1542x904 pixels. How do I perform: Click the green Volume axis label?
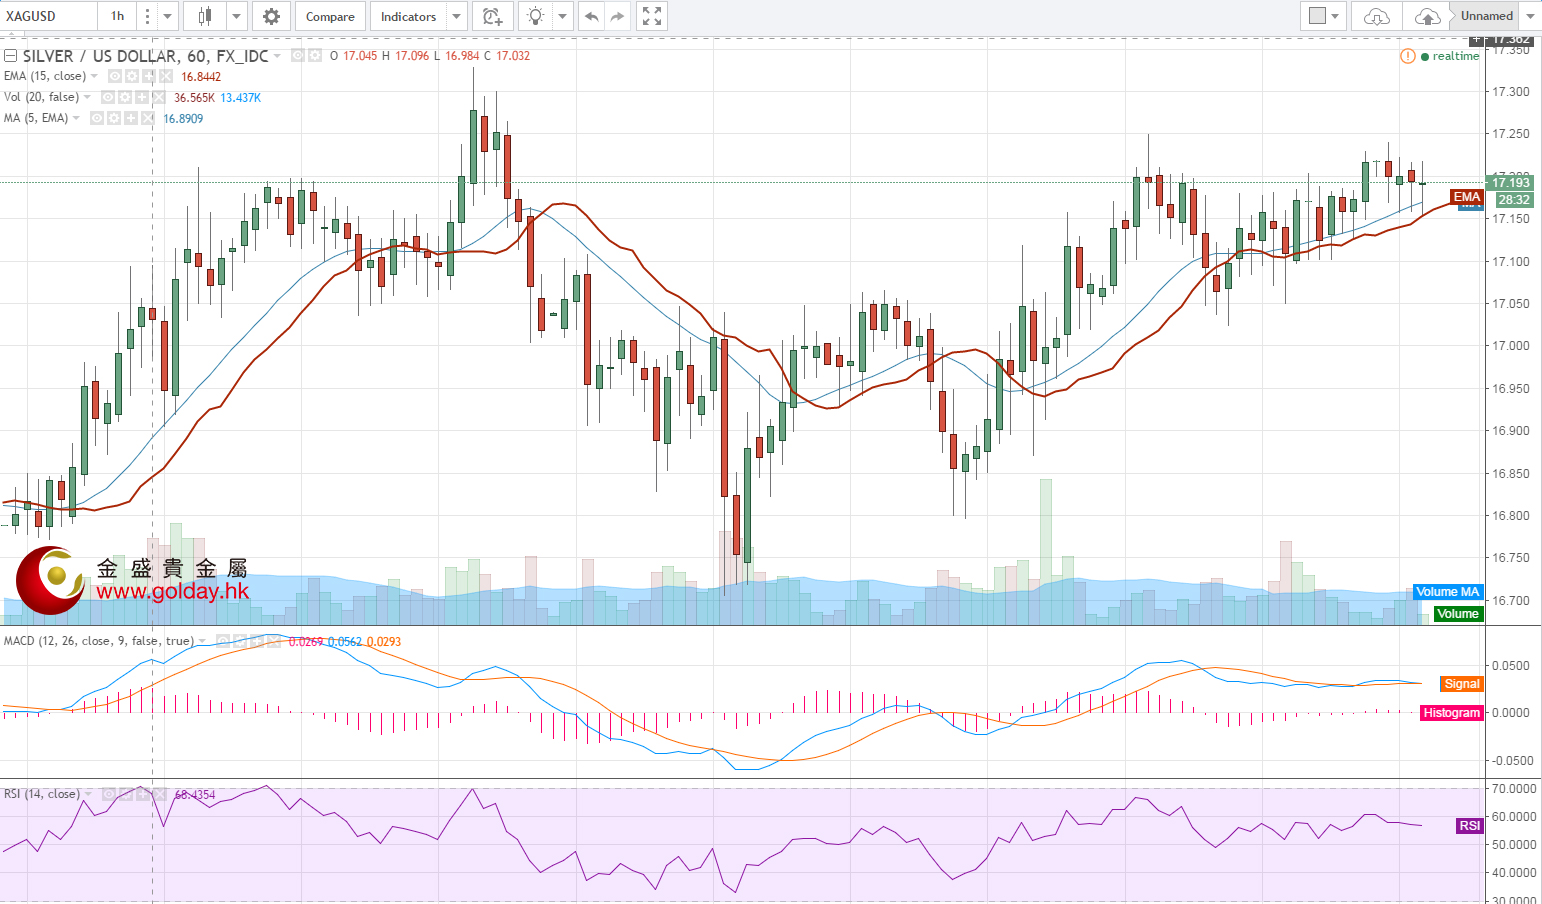(x=1458, y=614)
